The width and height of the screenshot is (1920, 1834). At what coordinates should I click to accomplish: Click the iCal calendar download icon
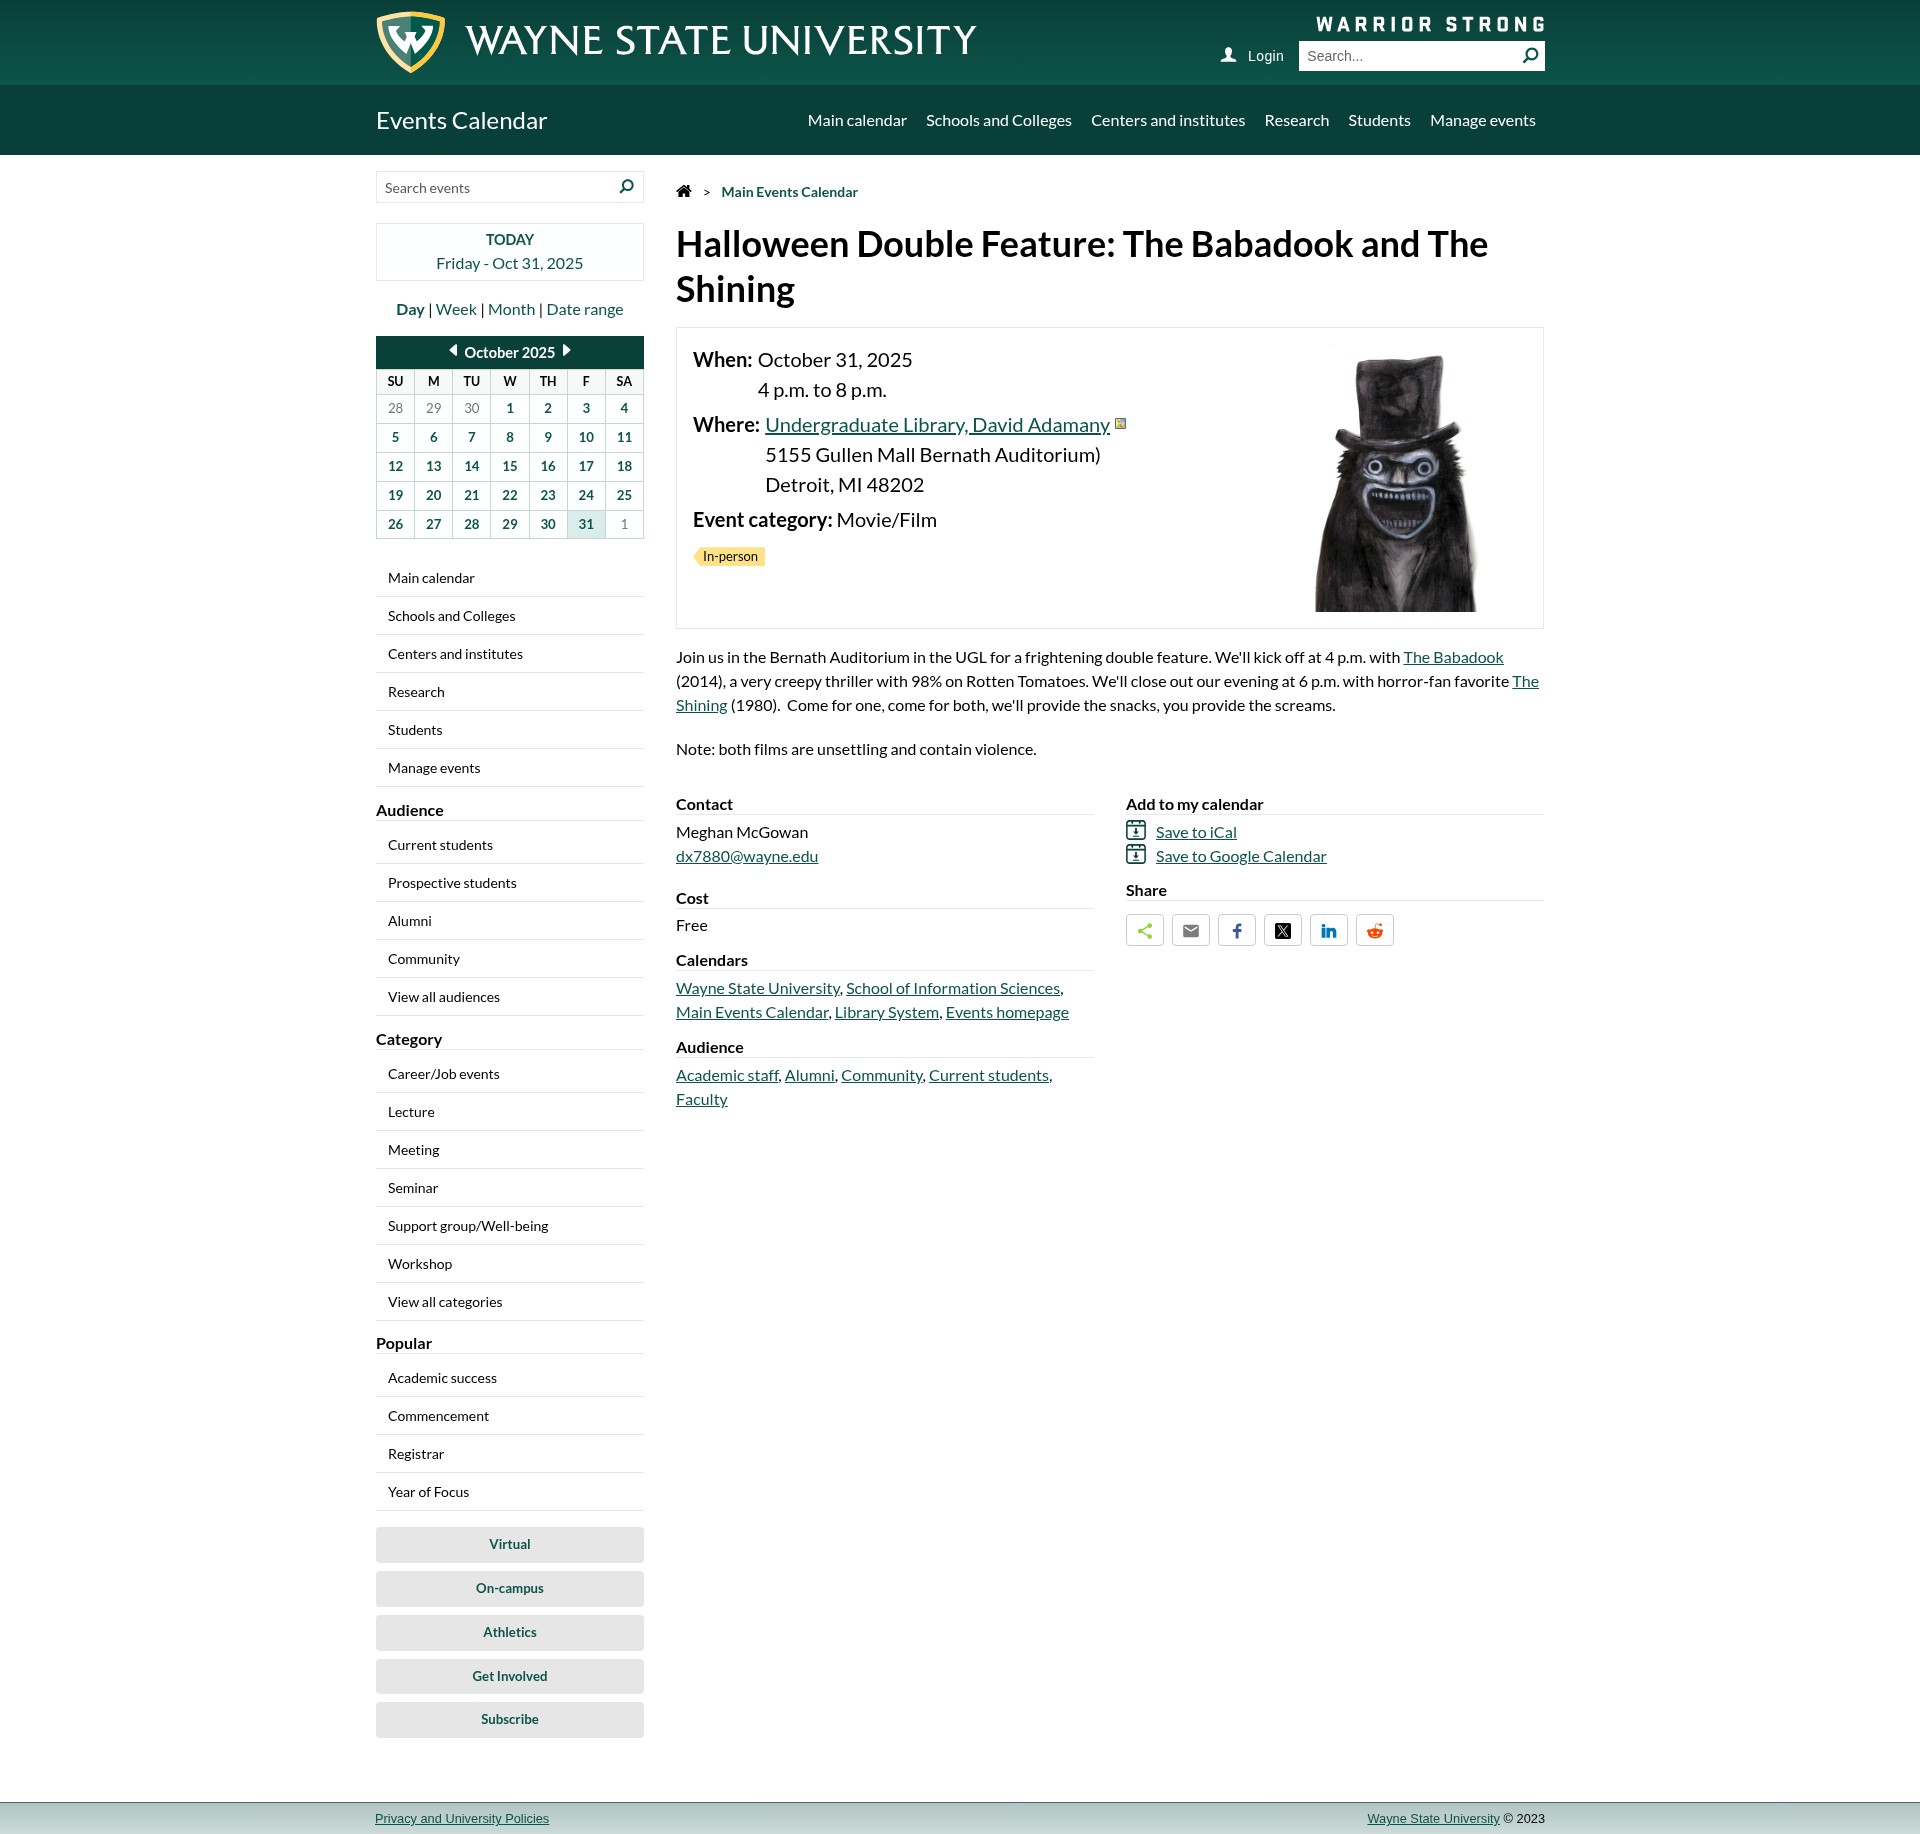(1136, 831)
